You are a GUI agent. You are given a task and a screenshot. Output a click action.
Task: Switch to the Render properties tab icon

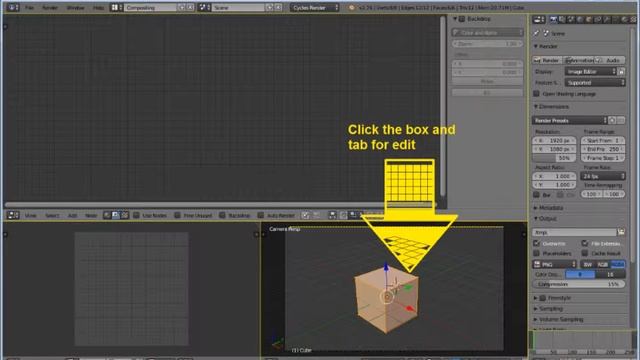(553, 19)
